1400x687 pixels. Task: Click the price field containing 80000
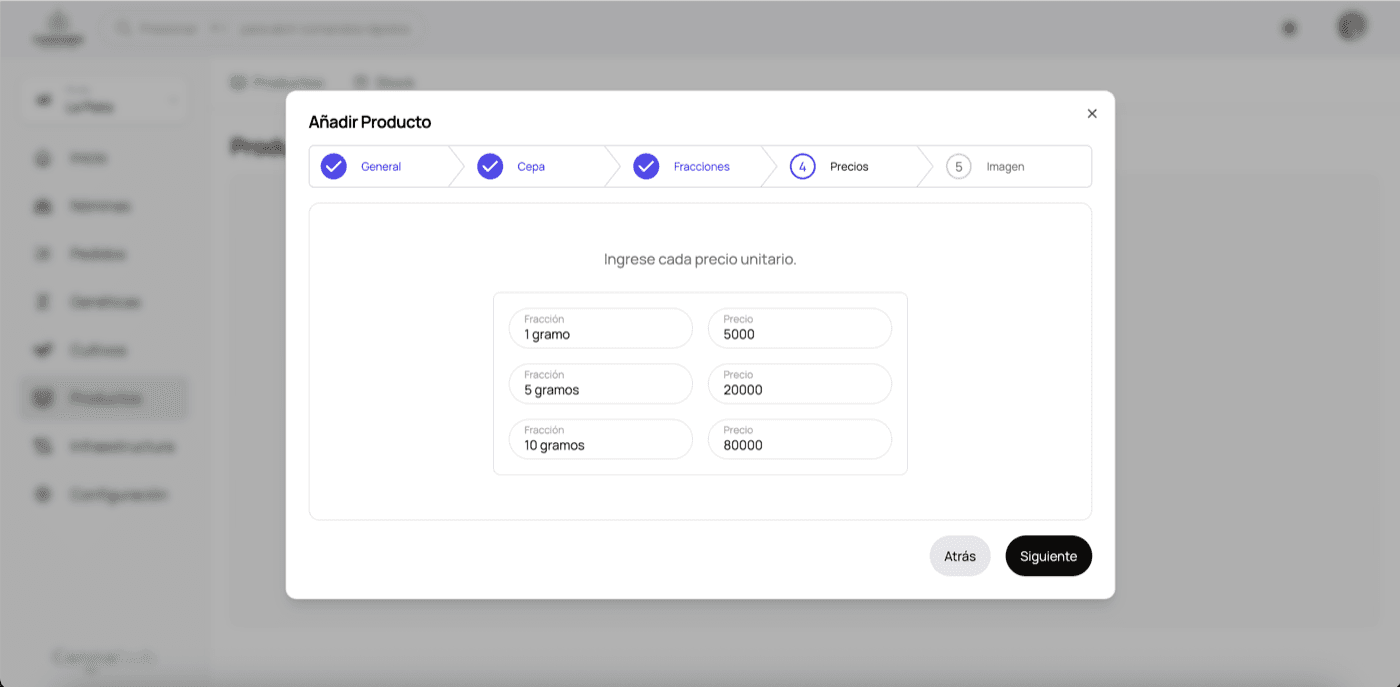coord(800,439)
